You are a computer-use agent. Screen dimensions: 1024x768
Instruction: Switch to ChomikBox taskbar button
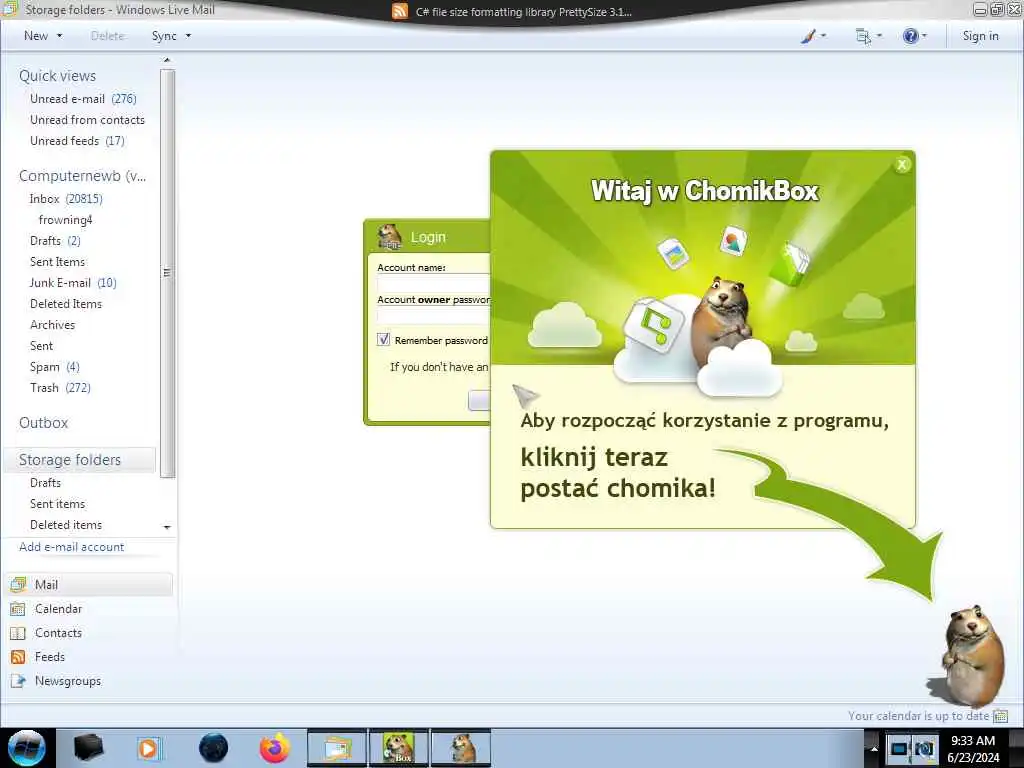pos(399,748)
